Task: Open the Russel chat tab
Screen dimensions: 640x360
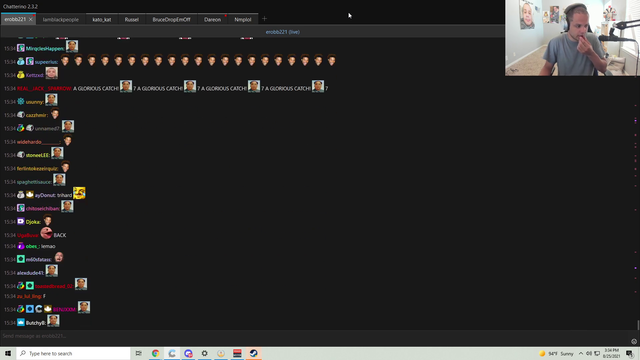Action: pyautogui.click(x=131, y=19)
